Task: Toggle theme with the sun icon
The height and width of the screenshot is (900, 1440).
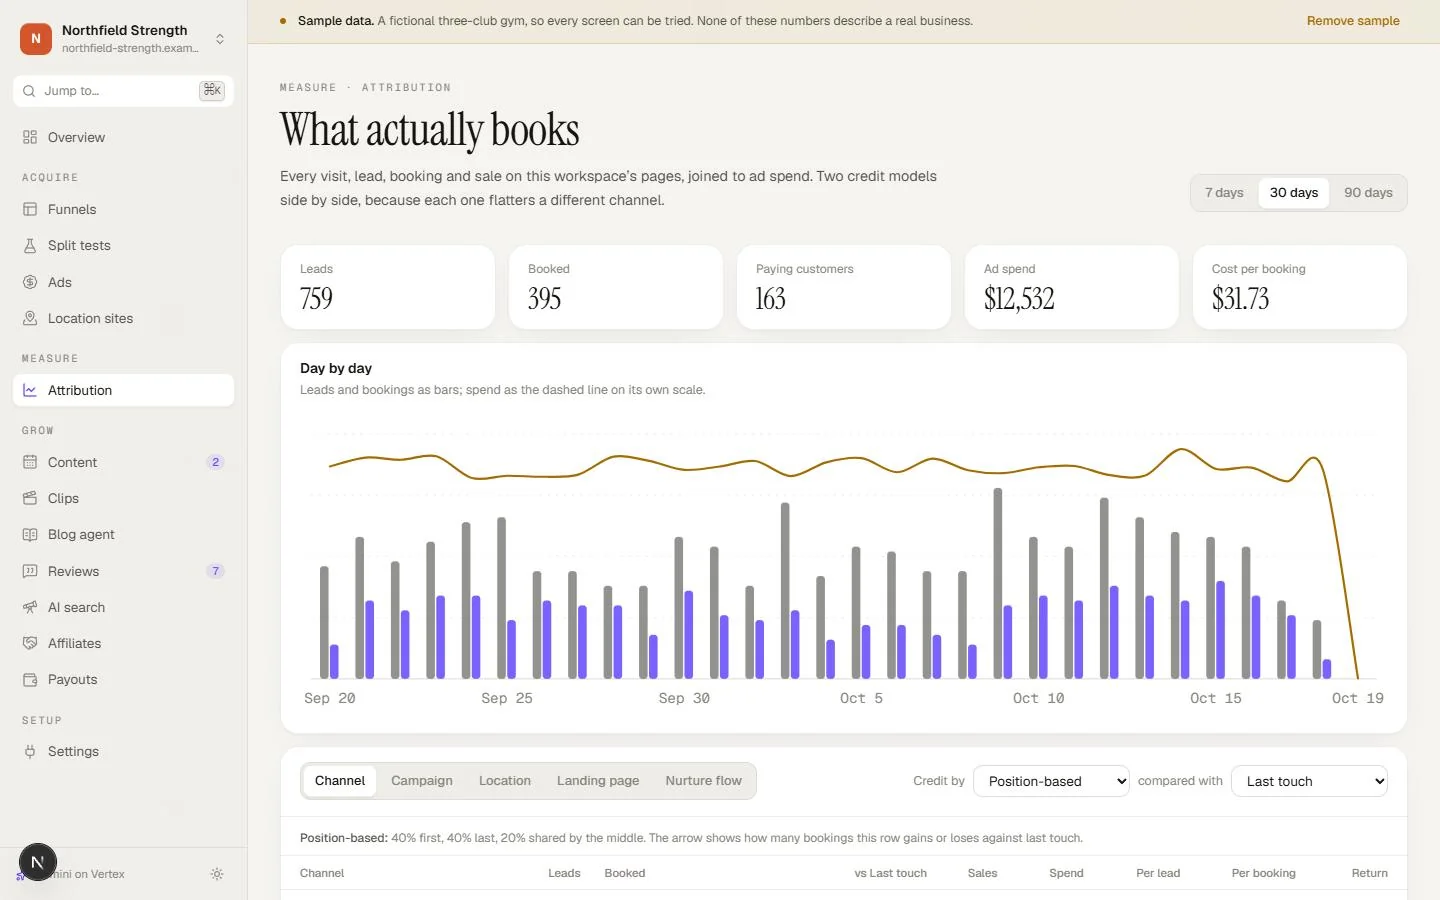Action: (217, 874)
